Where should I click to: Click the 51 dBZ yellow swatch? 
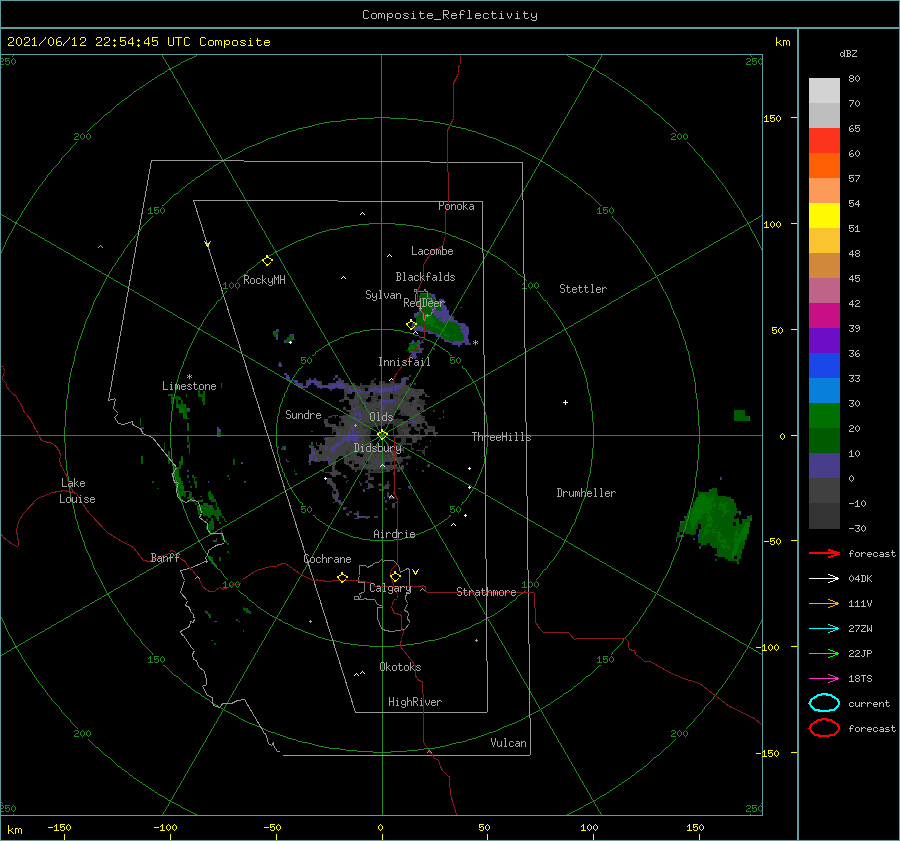coord(824,216)
